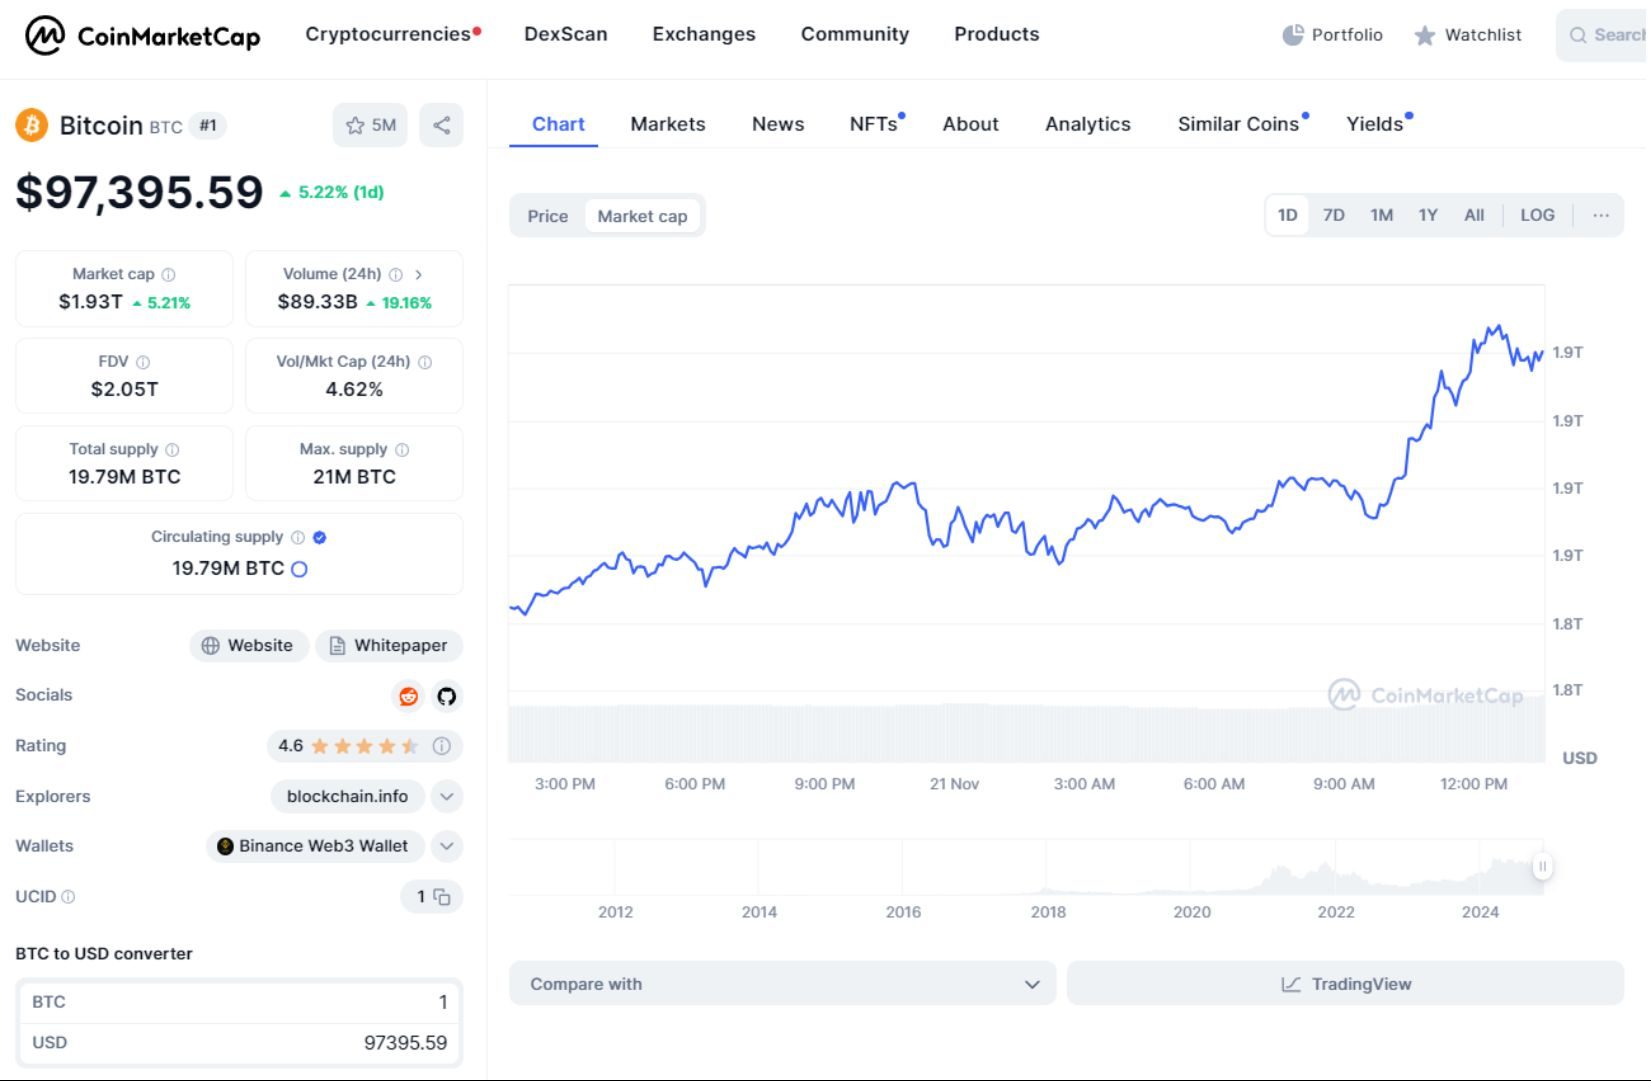Click the search icon in the header
1651x1081 pixels.
pyautogui.click(x=1578, y=35)
